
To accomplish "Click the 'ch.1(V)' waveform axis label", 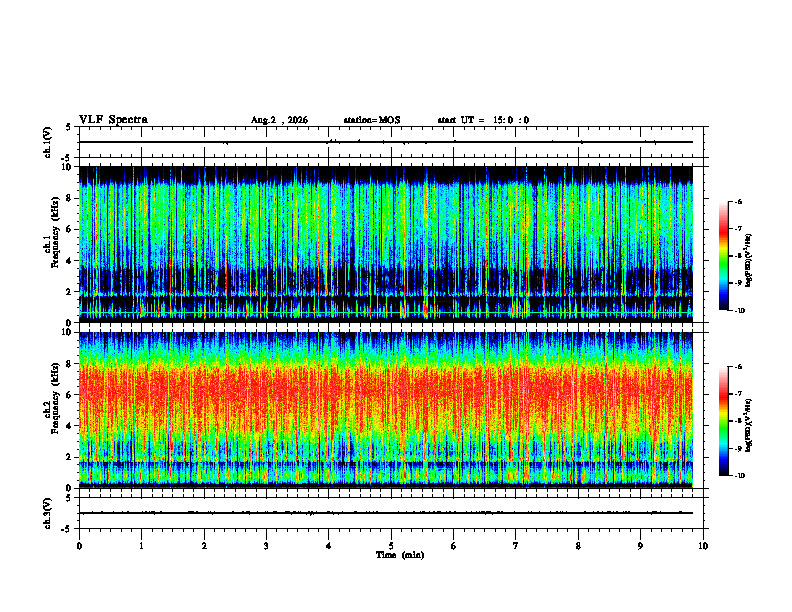I will pos(48,142).
